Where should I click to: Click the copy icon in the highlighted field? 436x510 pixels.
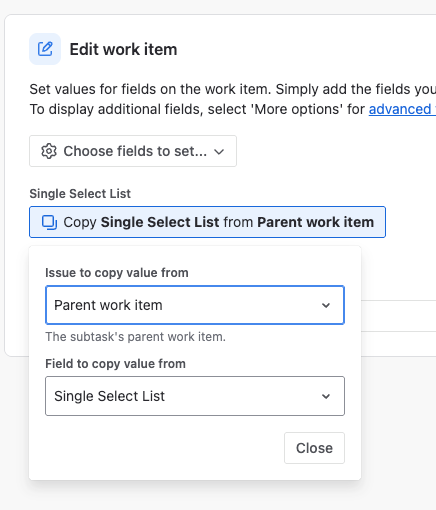[49, 222]
